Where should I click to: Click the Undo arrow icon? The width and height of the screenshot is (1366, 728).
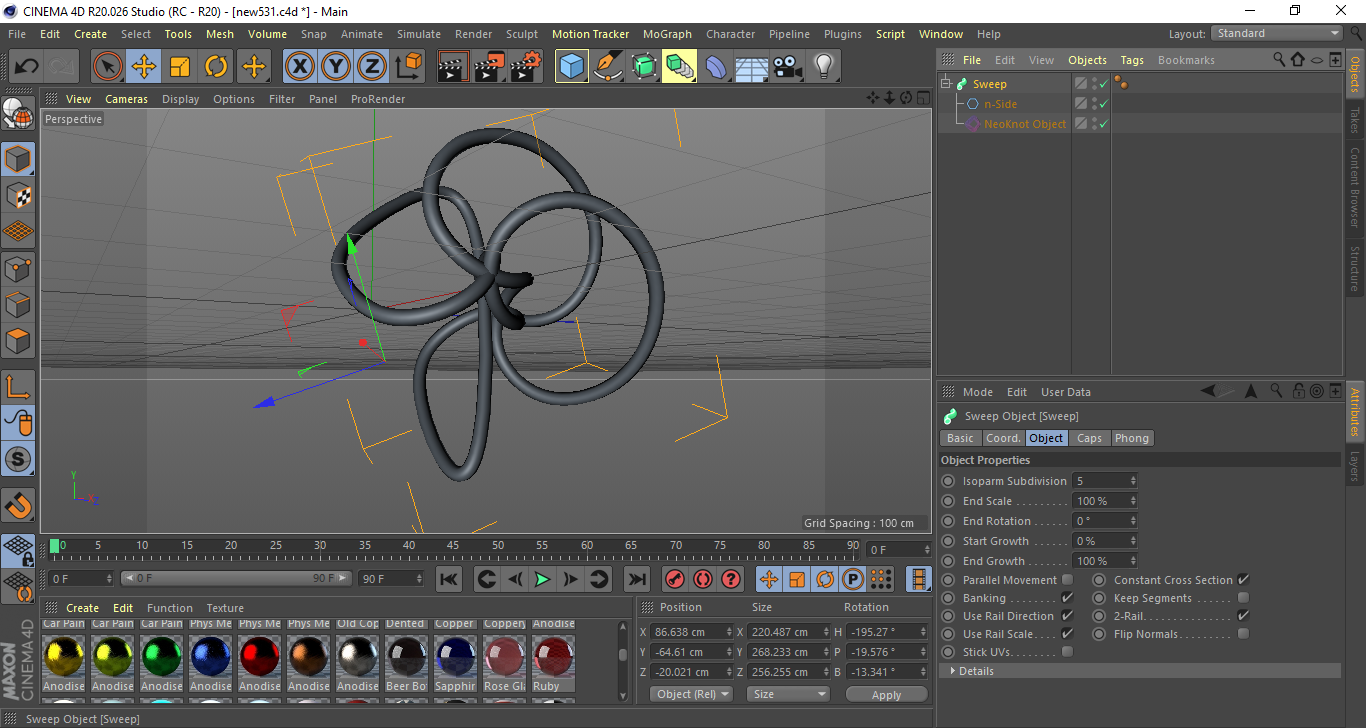click(x=27, y=67)
